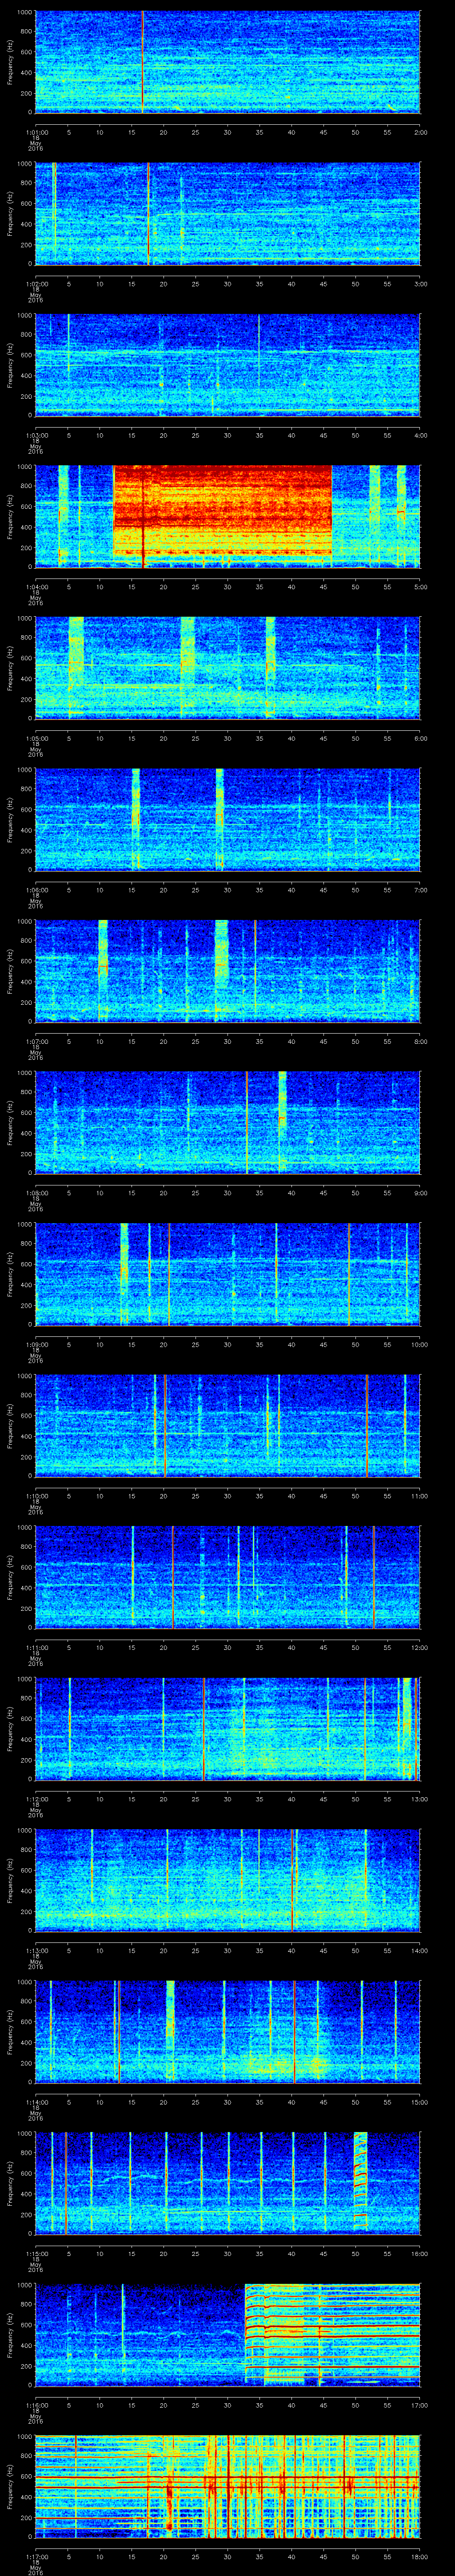This screenshot has height=2576, width=455.
Task: Click 'Frequency (Hz)' axis label of 1:10:00 panel
Action: 10,1425
